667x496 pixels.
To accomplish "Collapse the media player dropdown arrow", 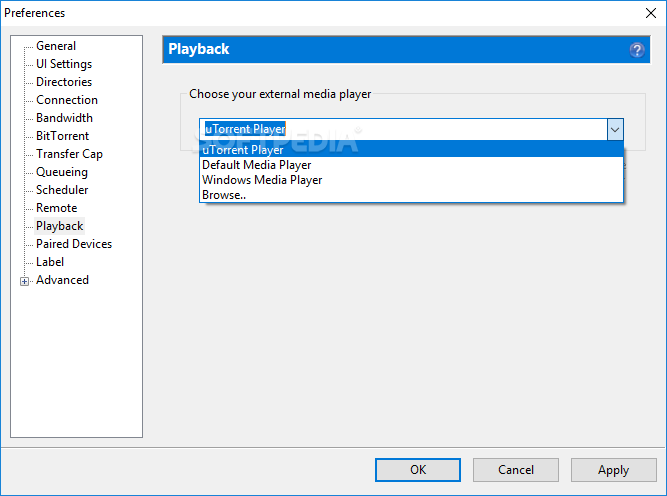I will (615, 129).
